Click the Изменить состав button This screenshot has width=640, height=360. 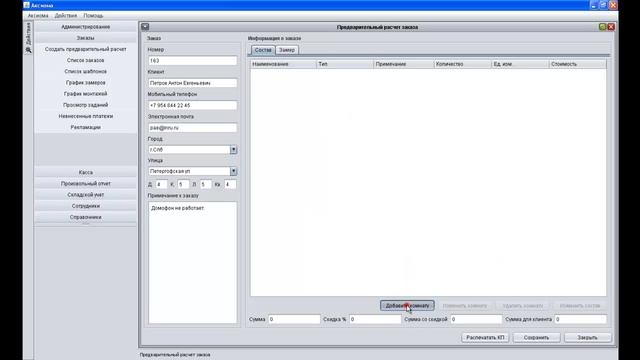(580, 305)
